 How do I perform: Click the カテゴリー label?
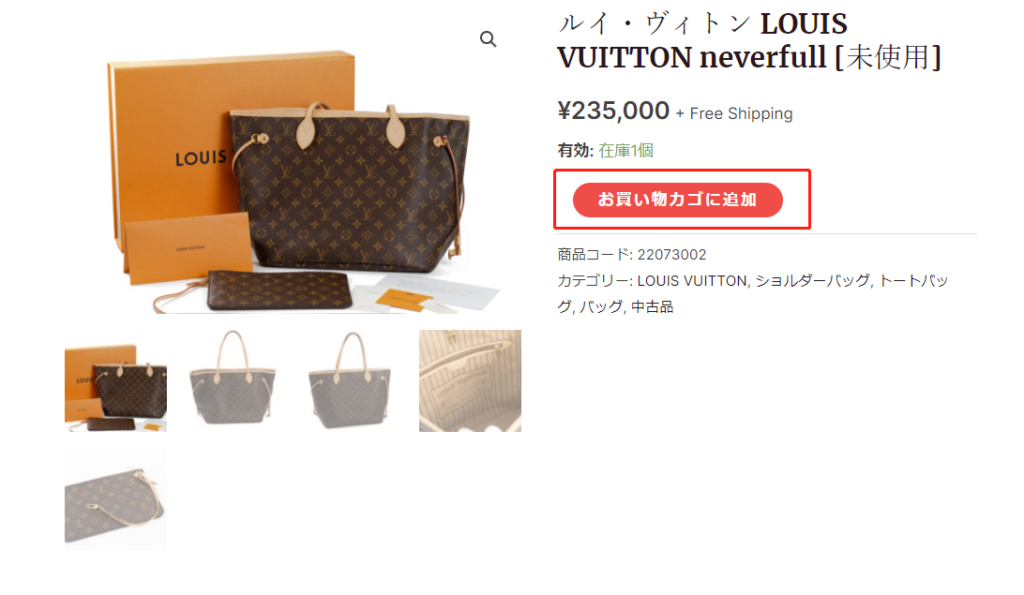click(x=594, y=281)
